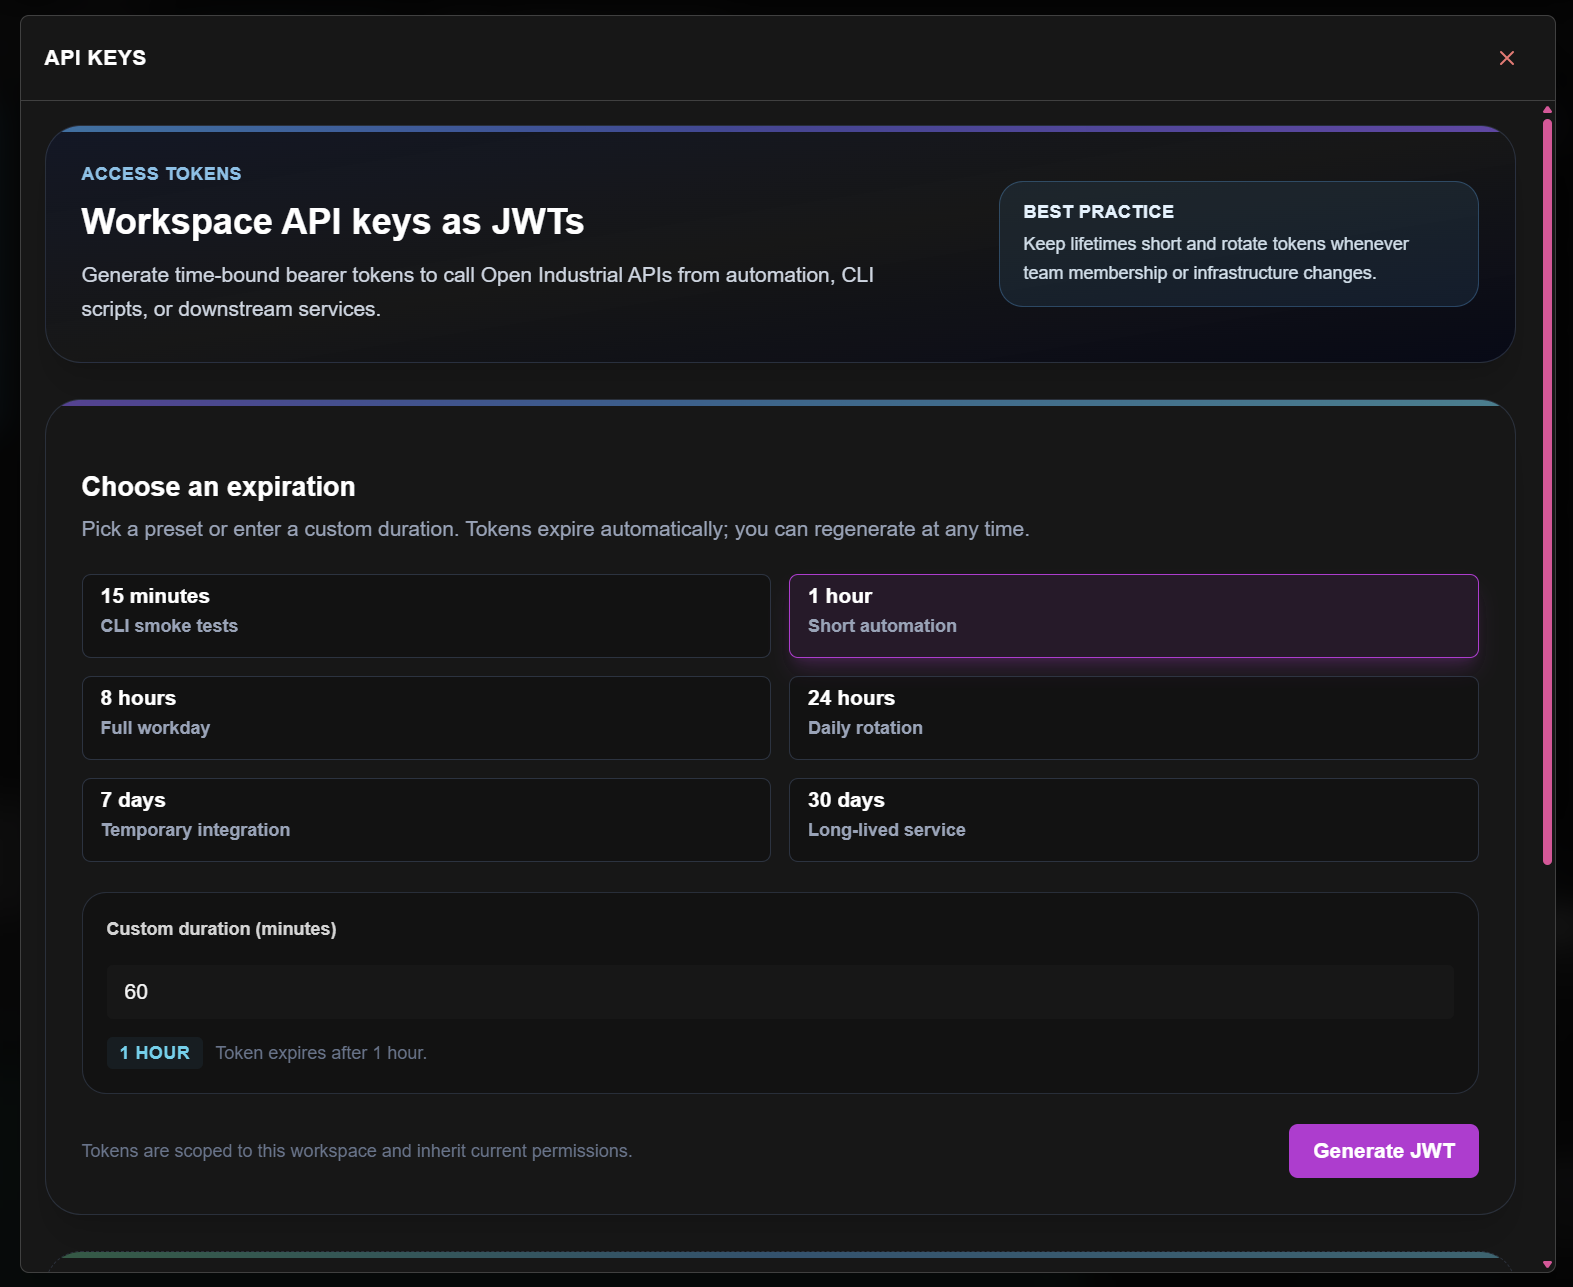Click the scrollbar up arrow
Viewport: 1573px width, 1287px height.
point(1547,109)
